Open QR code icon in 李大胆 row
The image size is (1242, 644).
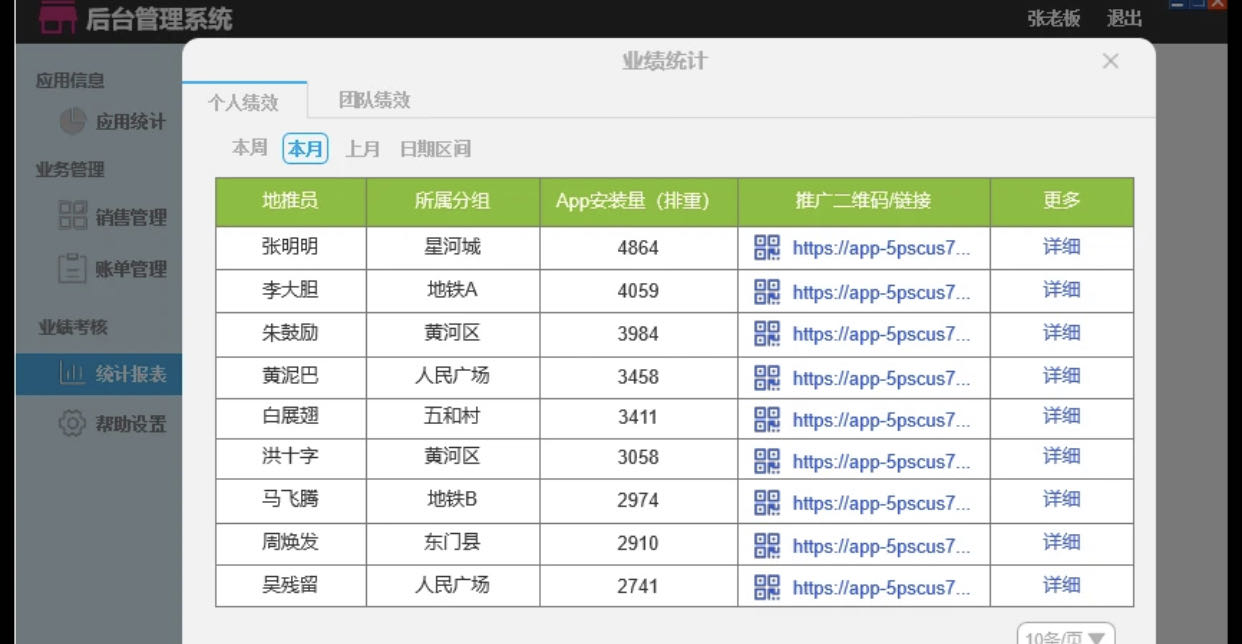pyautogui.click(x=767, y=292)
